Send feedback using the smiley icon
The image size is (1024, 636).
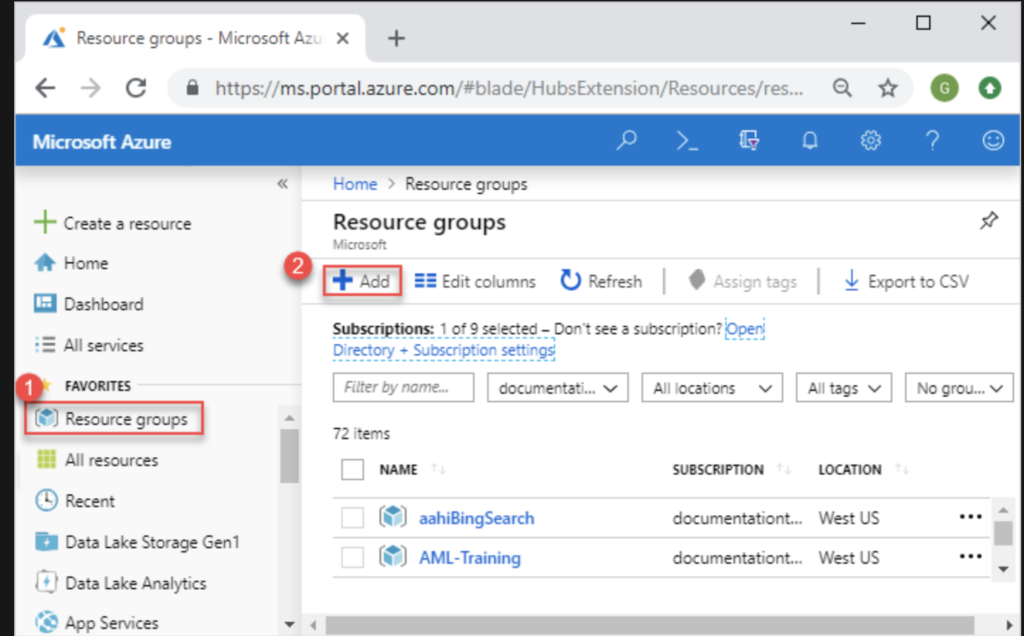[992, 140]
